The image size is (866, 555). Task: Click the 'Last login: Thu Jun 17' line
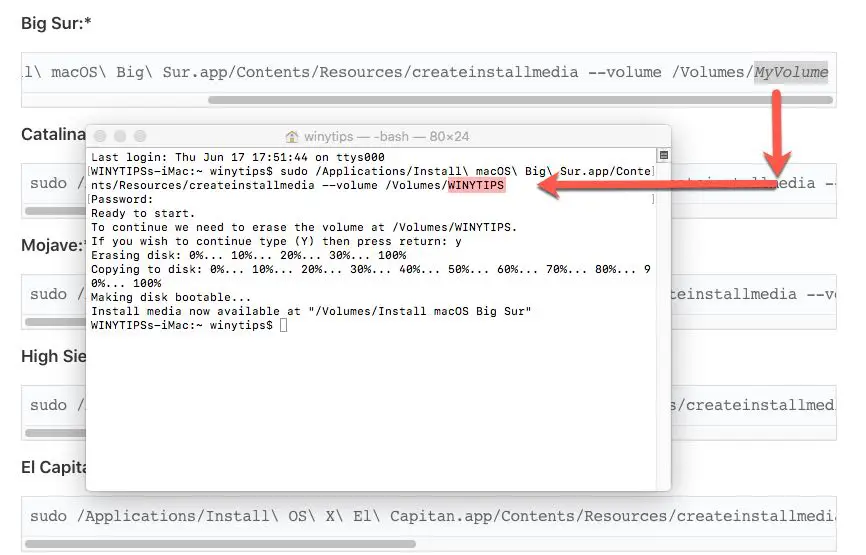(x=237, y=157)
